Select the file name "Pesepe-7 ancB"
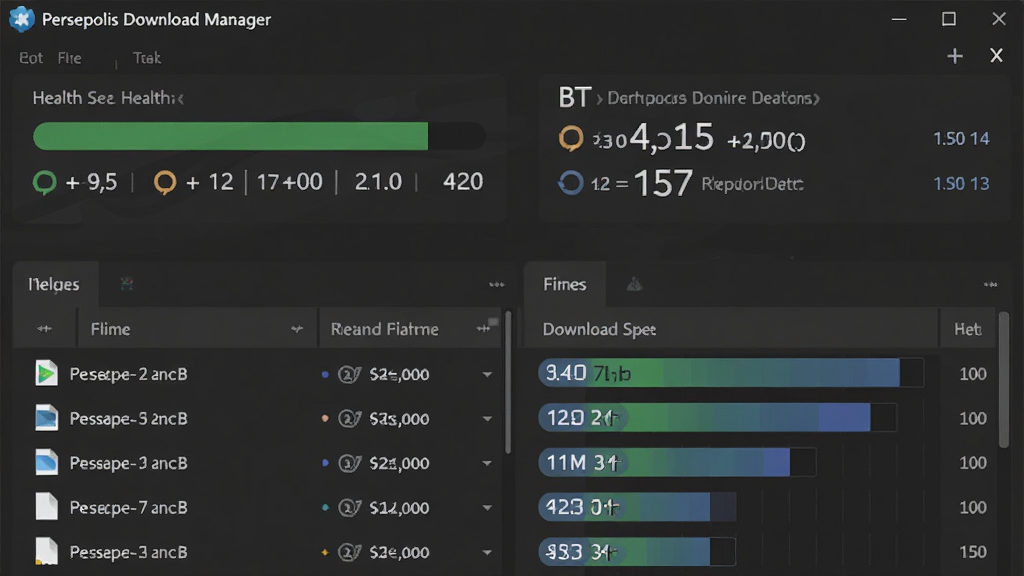 coord(129,507)
